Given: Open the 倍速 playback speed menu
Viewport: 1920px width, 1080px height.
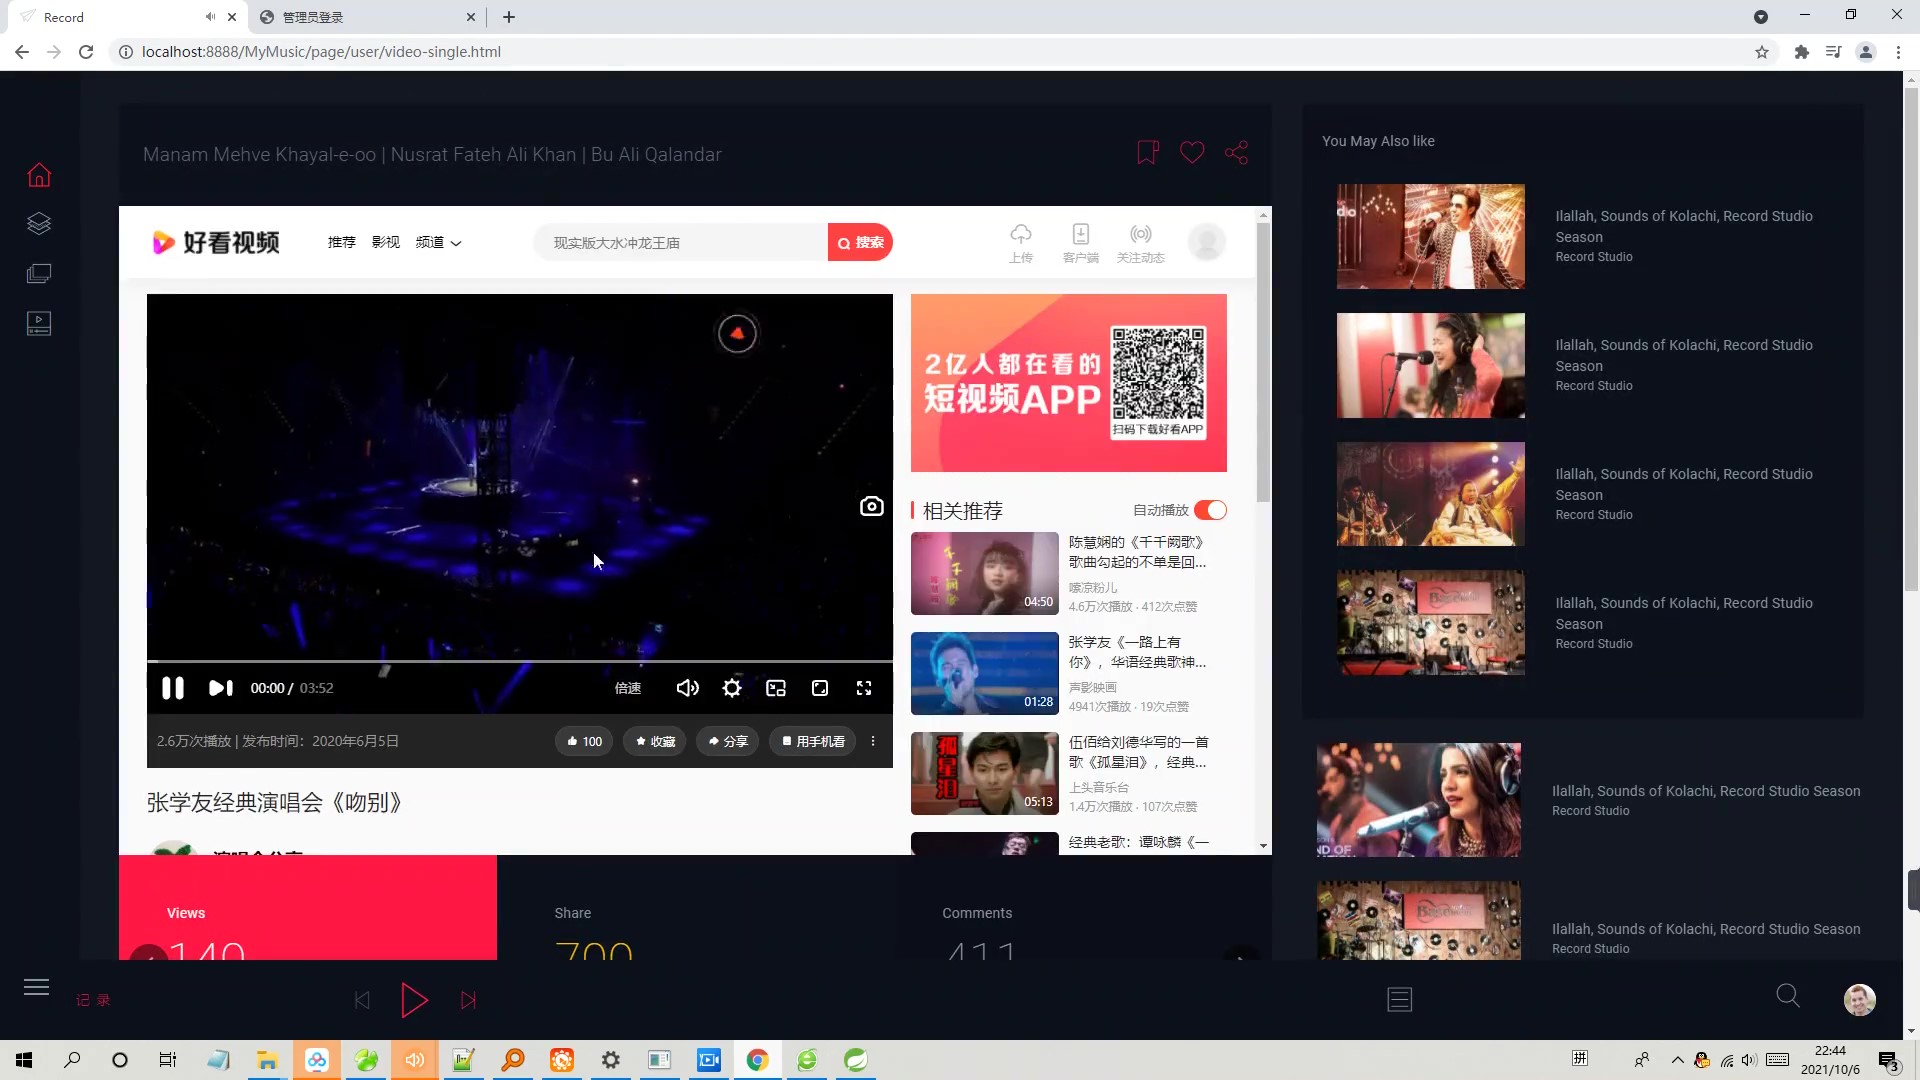Looking at the screenshot, I should pos(627,688).
